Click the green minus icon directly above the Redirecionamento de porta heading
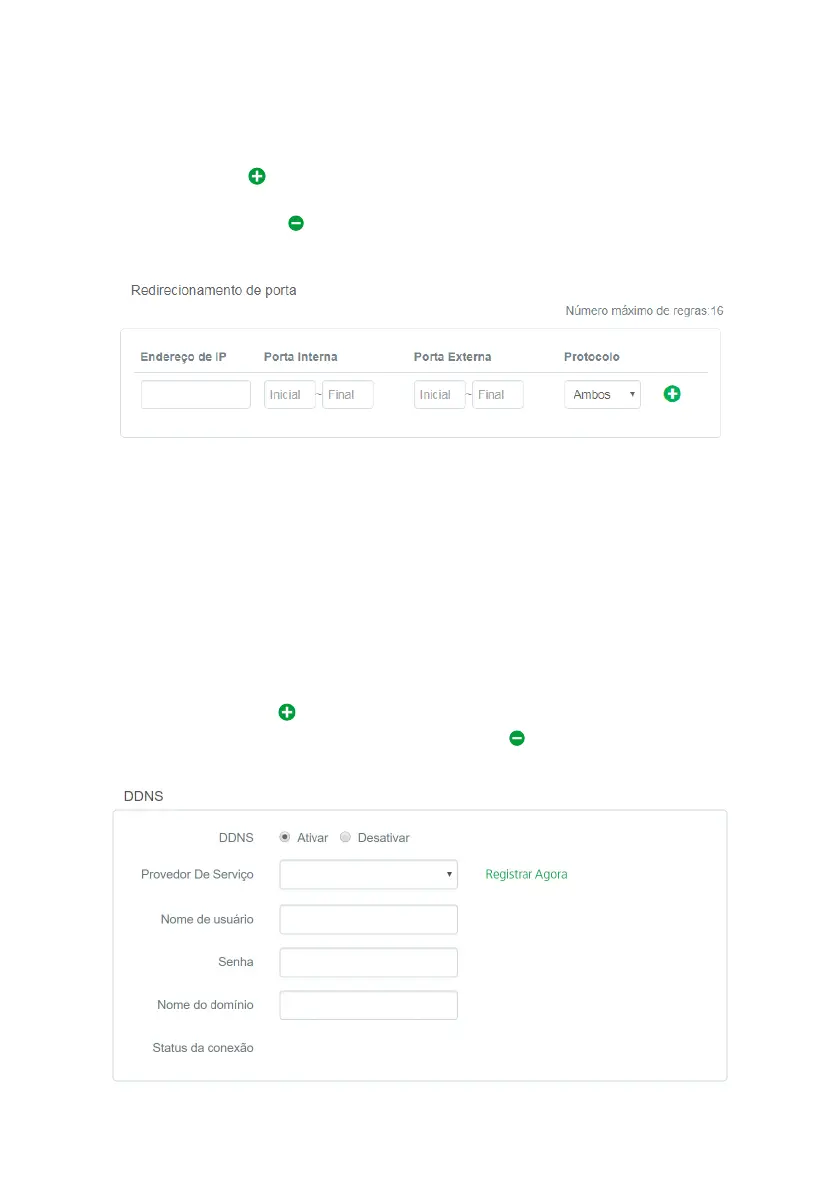This screenshot has width=839, height=1191. point(296,223)
